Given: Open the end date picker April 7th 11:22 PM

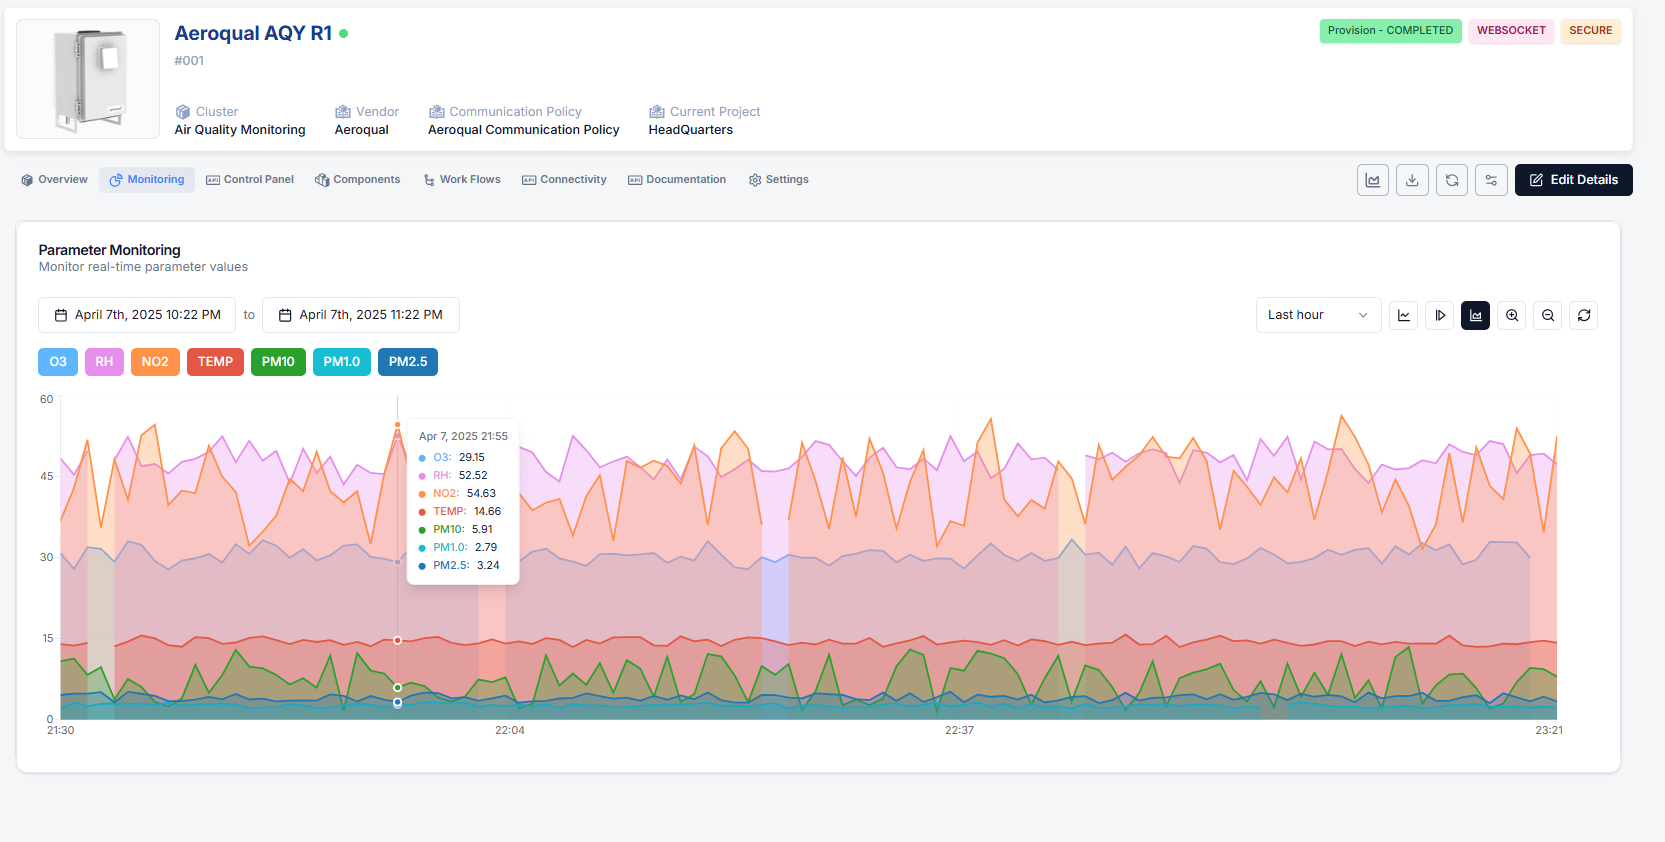Looking at the screenshot, I should (x=360, y=315).
